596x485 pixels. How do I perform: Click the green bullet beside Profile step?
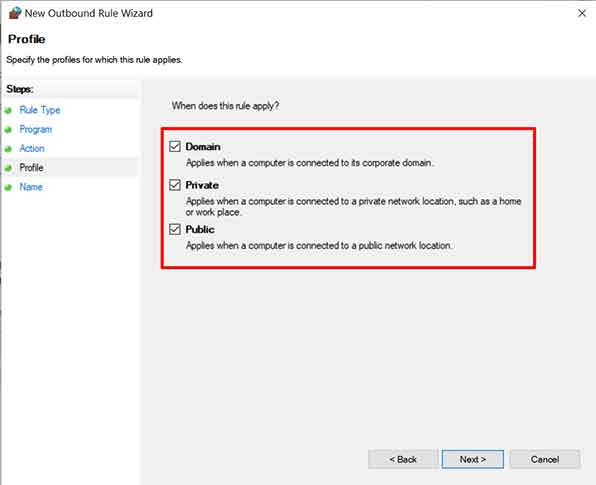click(x=8, y=168)
